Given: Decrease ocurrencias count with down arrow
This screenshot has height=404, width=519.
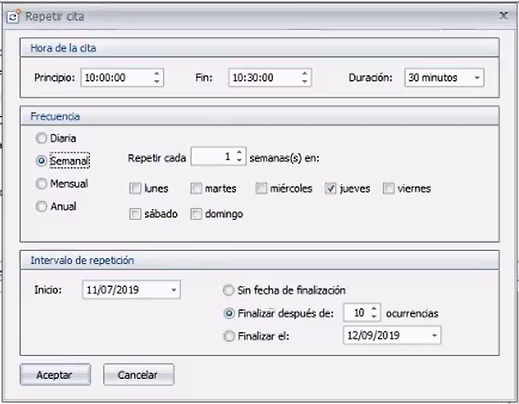Looking at the screenshot, I should tap(374, 316).
